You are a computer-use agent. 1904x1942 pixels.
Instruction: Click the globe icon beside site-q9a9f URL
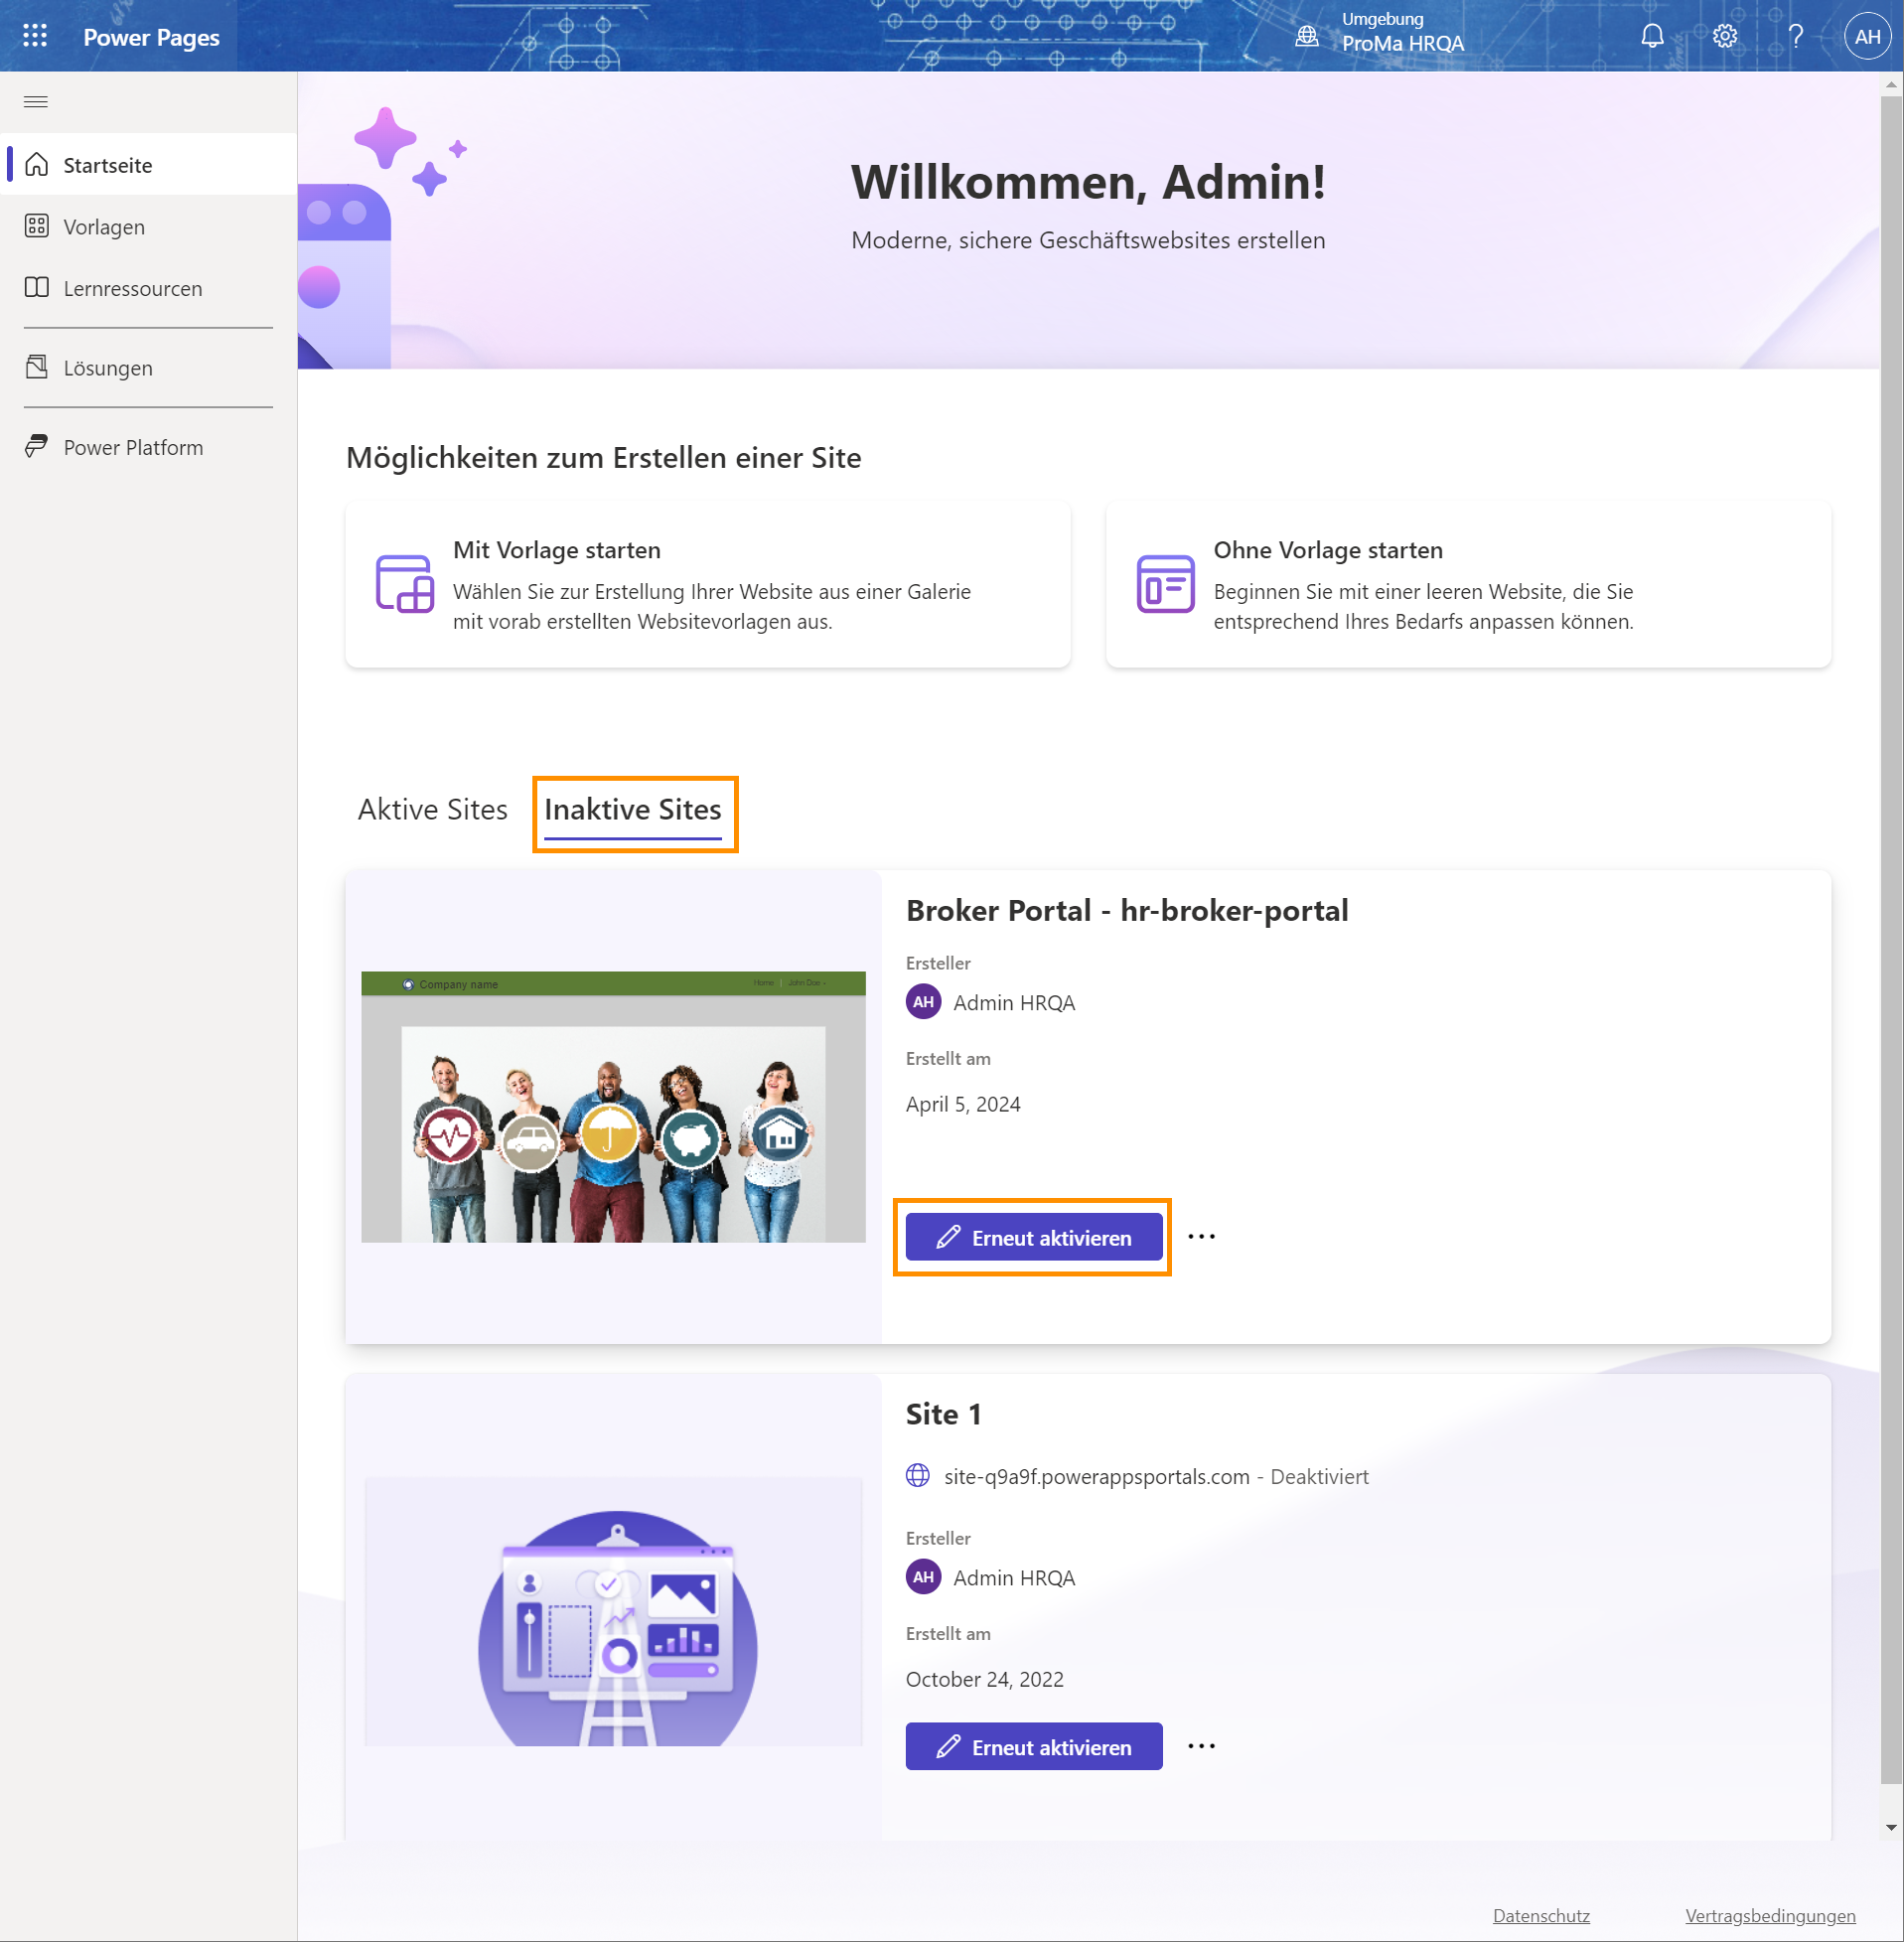pyautogui.click(x=918, y=1476)
